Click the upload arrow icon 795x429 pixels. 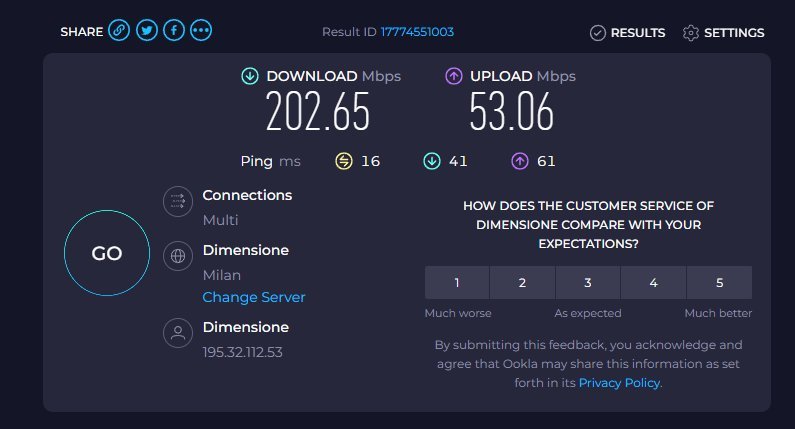point(453,76)
